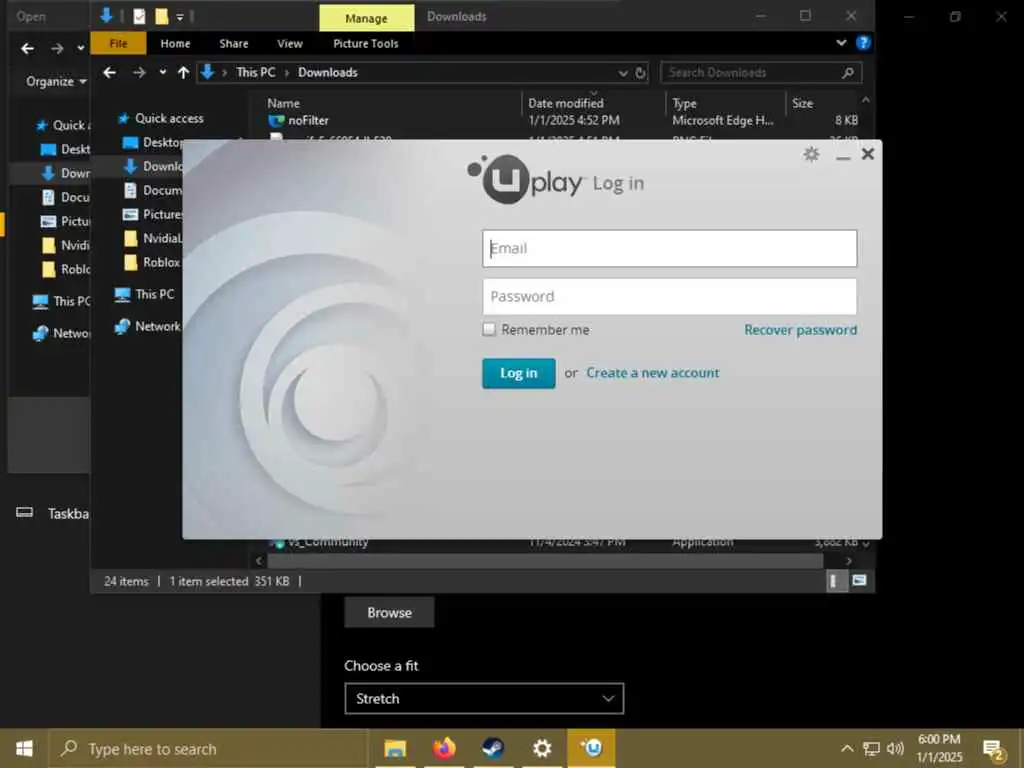Open the Windows Start menu
Viewport: 1024px width, 768px height.
pyautogui.click(x=24, y=748)
